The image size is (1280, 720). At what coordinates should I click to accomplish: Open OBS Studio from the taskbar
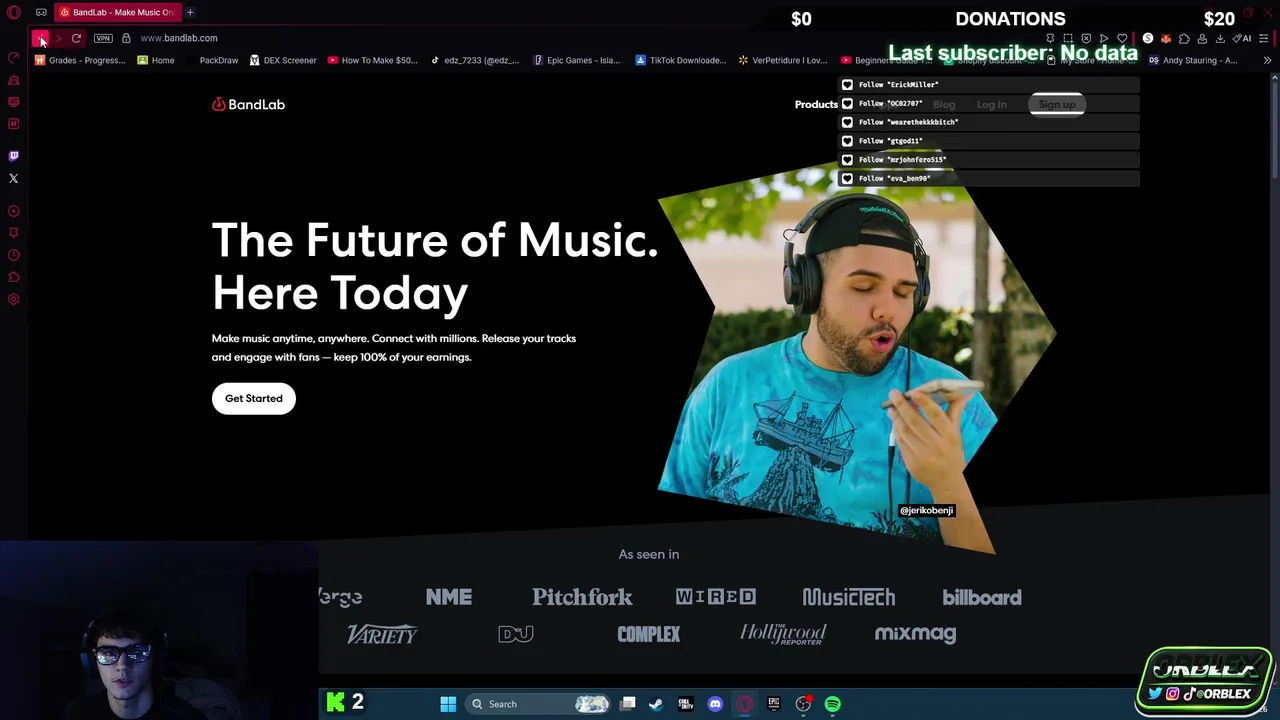coord(803,704)
